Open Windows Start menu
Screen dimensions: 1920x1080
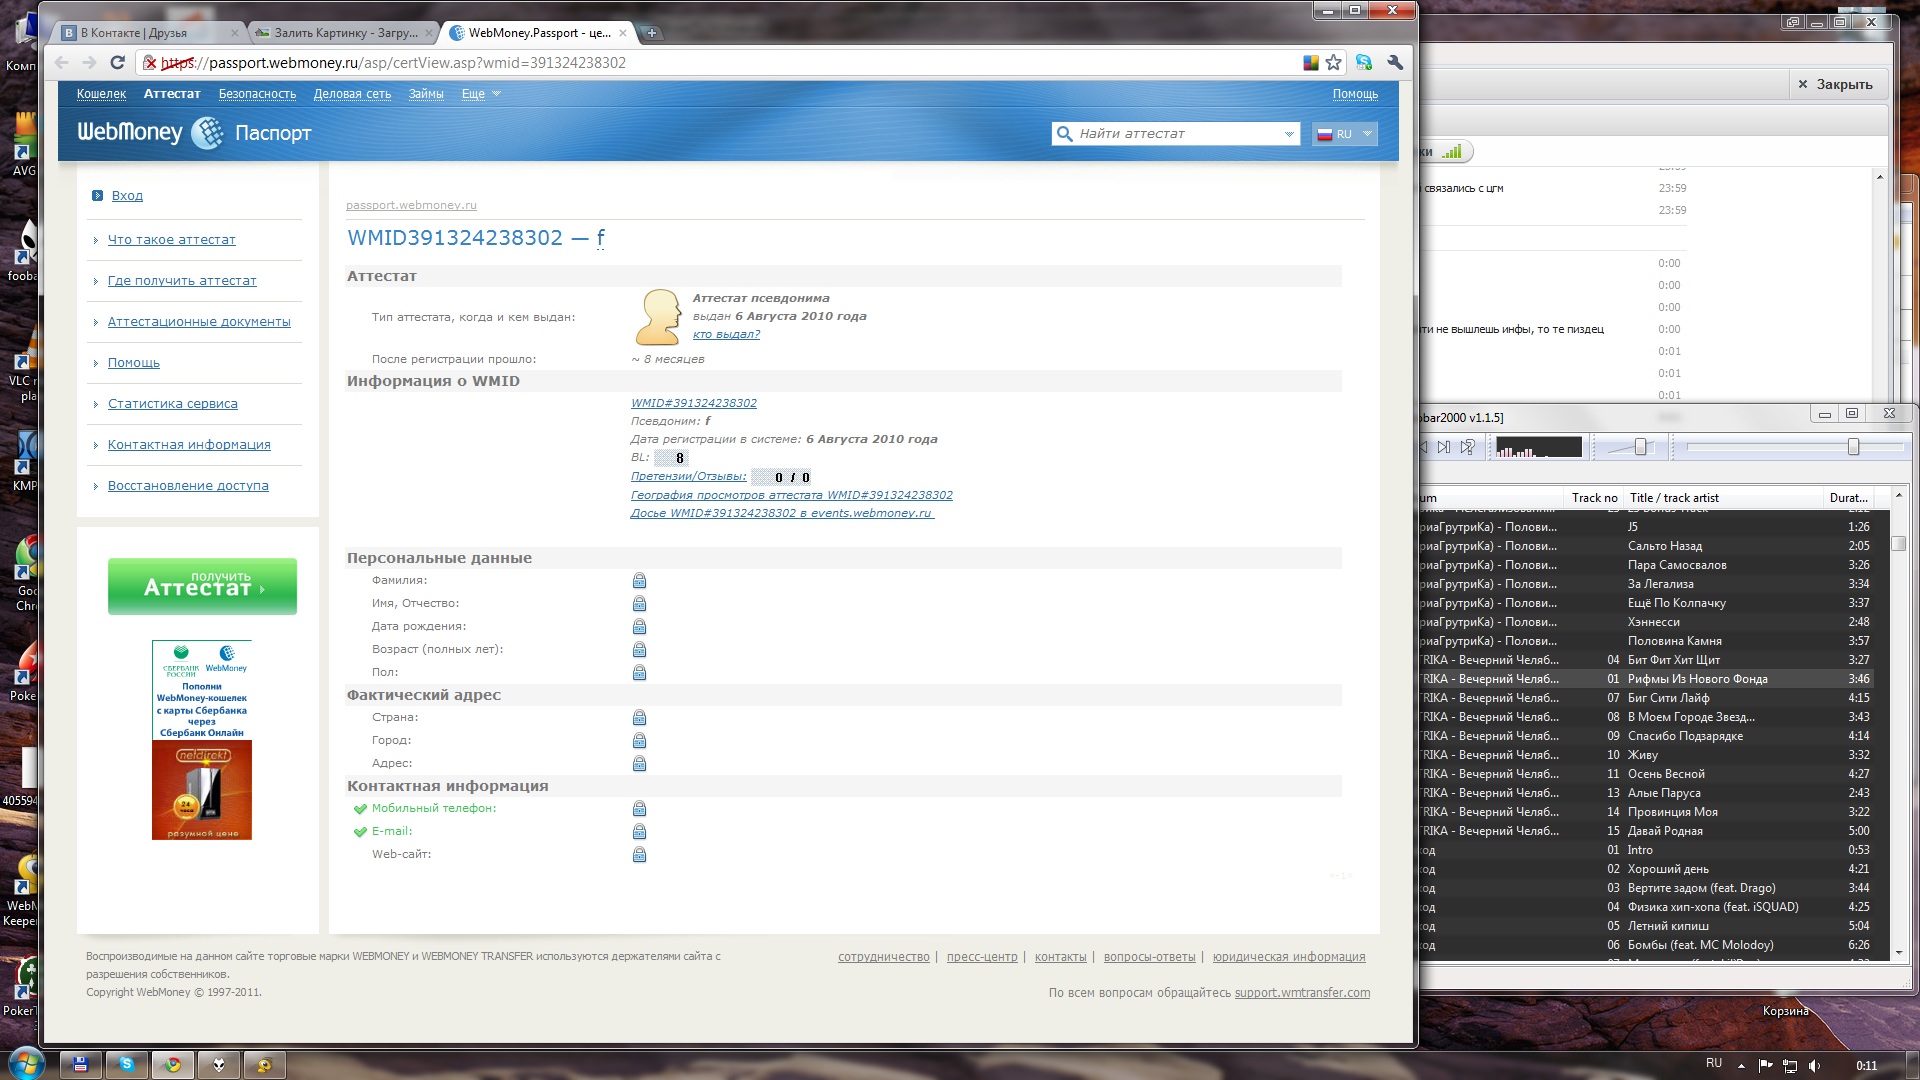point(26,1063)
